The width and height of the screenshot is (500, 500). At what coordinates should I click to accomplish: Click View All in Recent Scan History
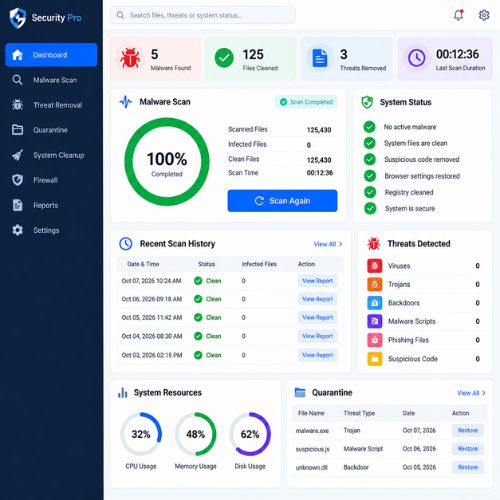pyautogui.click(x=328, y=244)
